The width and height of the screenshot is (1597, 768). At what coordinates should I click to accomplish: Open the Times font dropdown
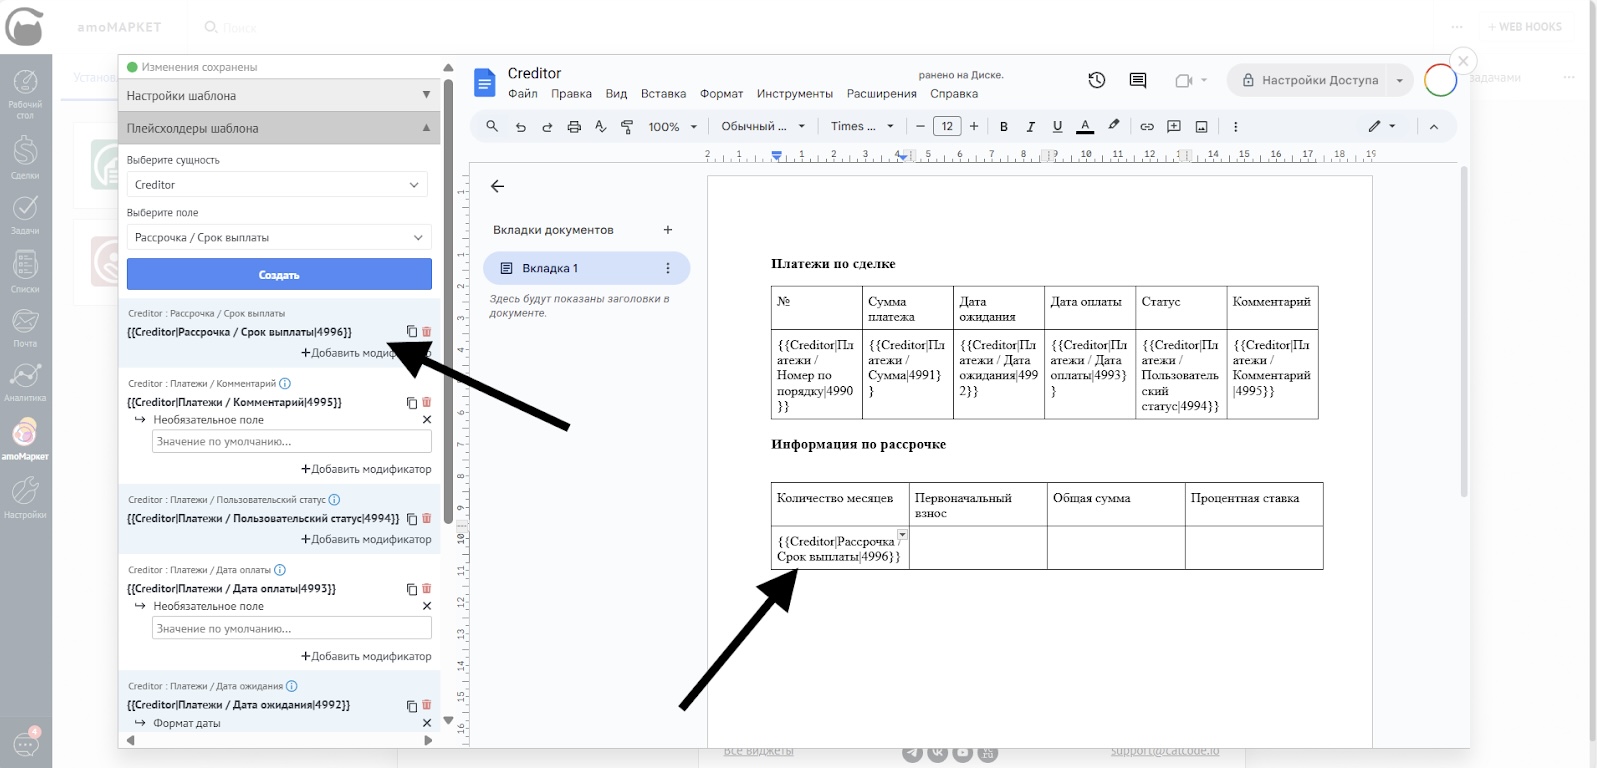(x=861, y=127)
